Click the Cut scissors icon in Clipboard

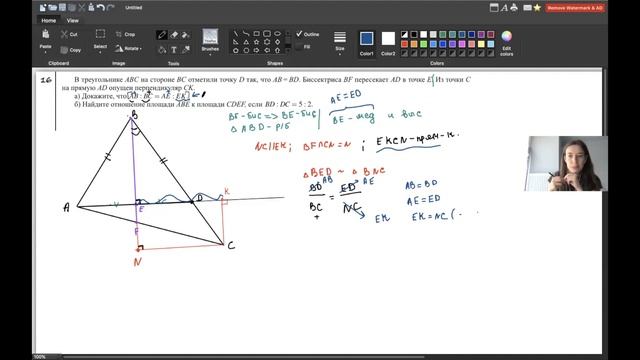point(64,34)
